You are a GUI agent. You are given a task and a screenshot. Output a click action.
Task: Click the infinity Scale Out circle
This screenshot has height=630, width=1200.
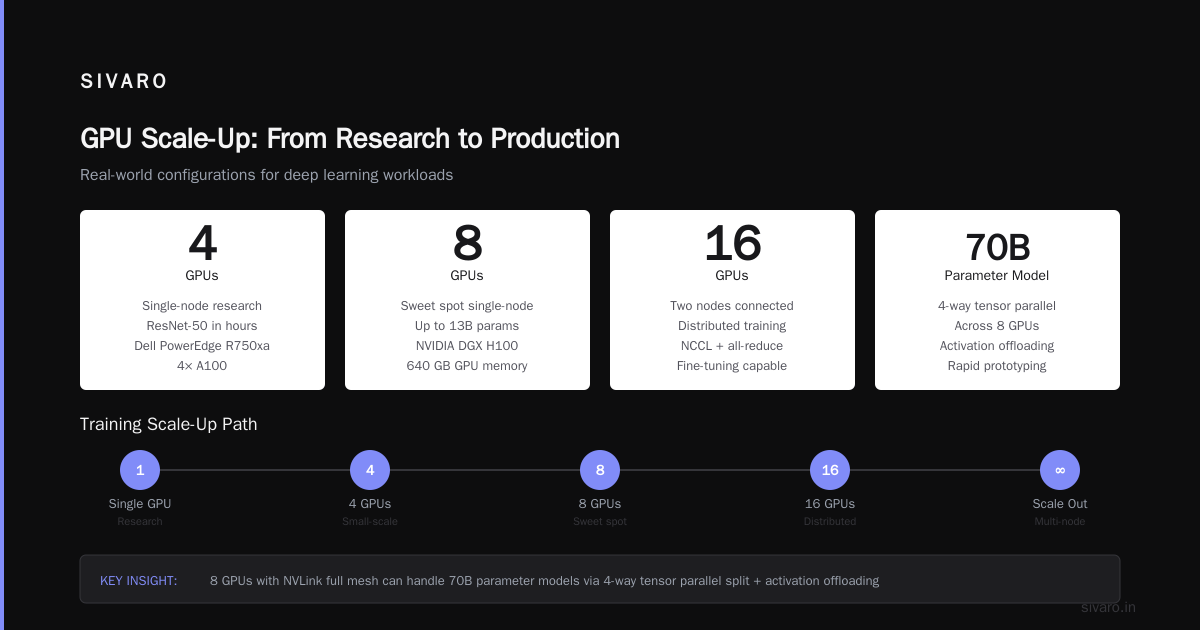[1060, 470]
